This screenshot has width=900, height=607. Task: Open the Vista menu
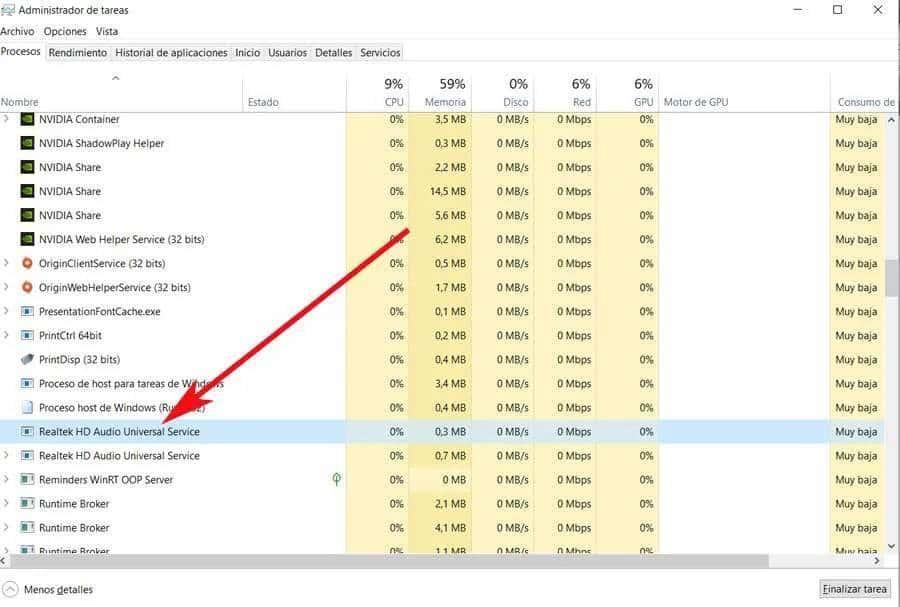click(x=106, y=31)
